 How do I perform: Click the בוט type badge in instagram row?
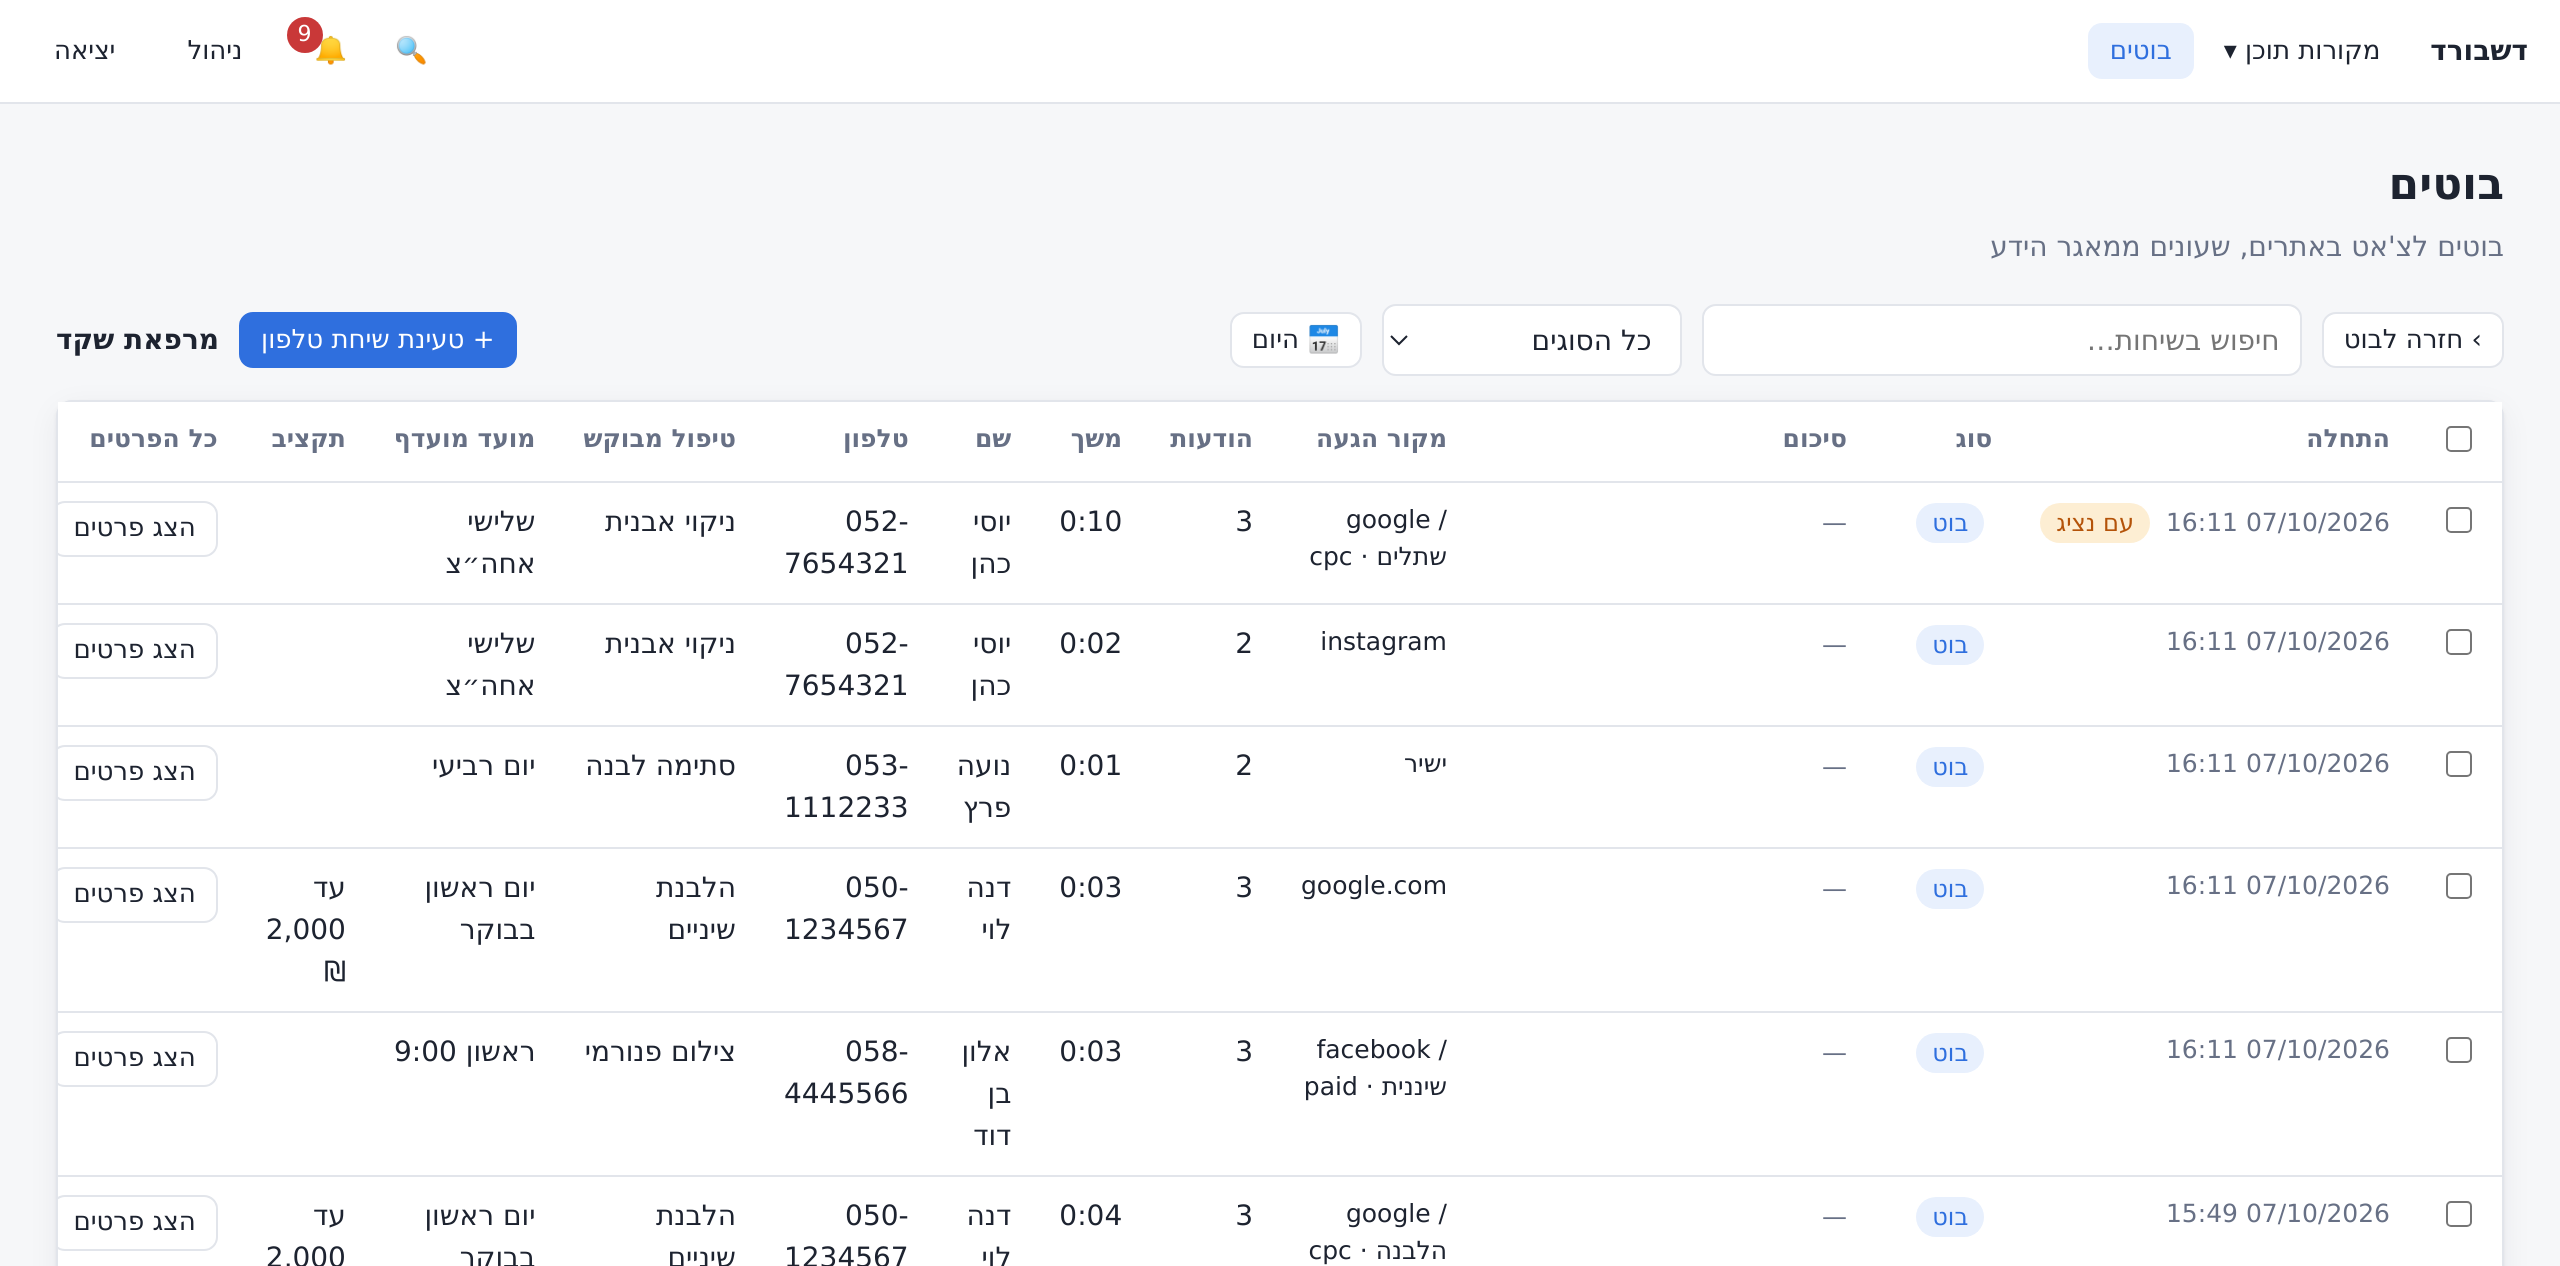1949,645
